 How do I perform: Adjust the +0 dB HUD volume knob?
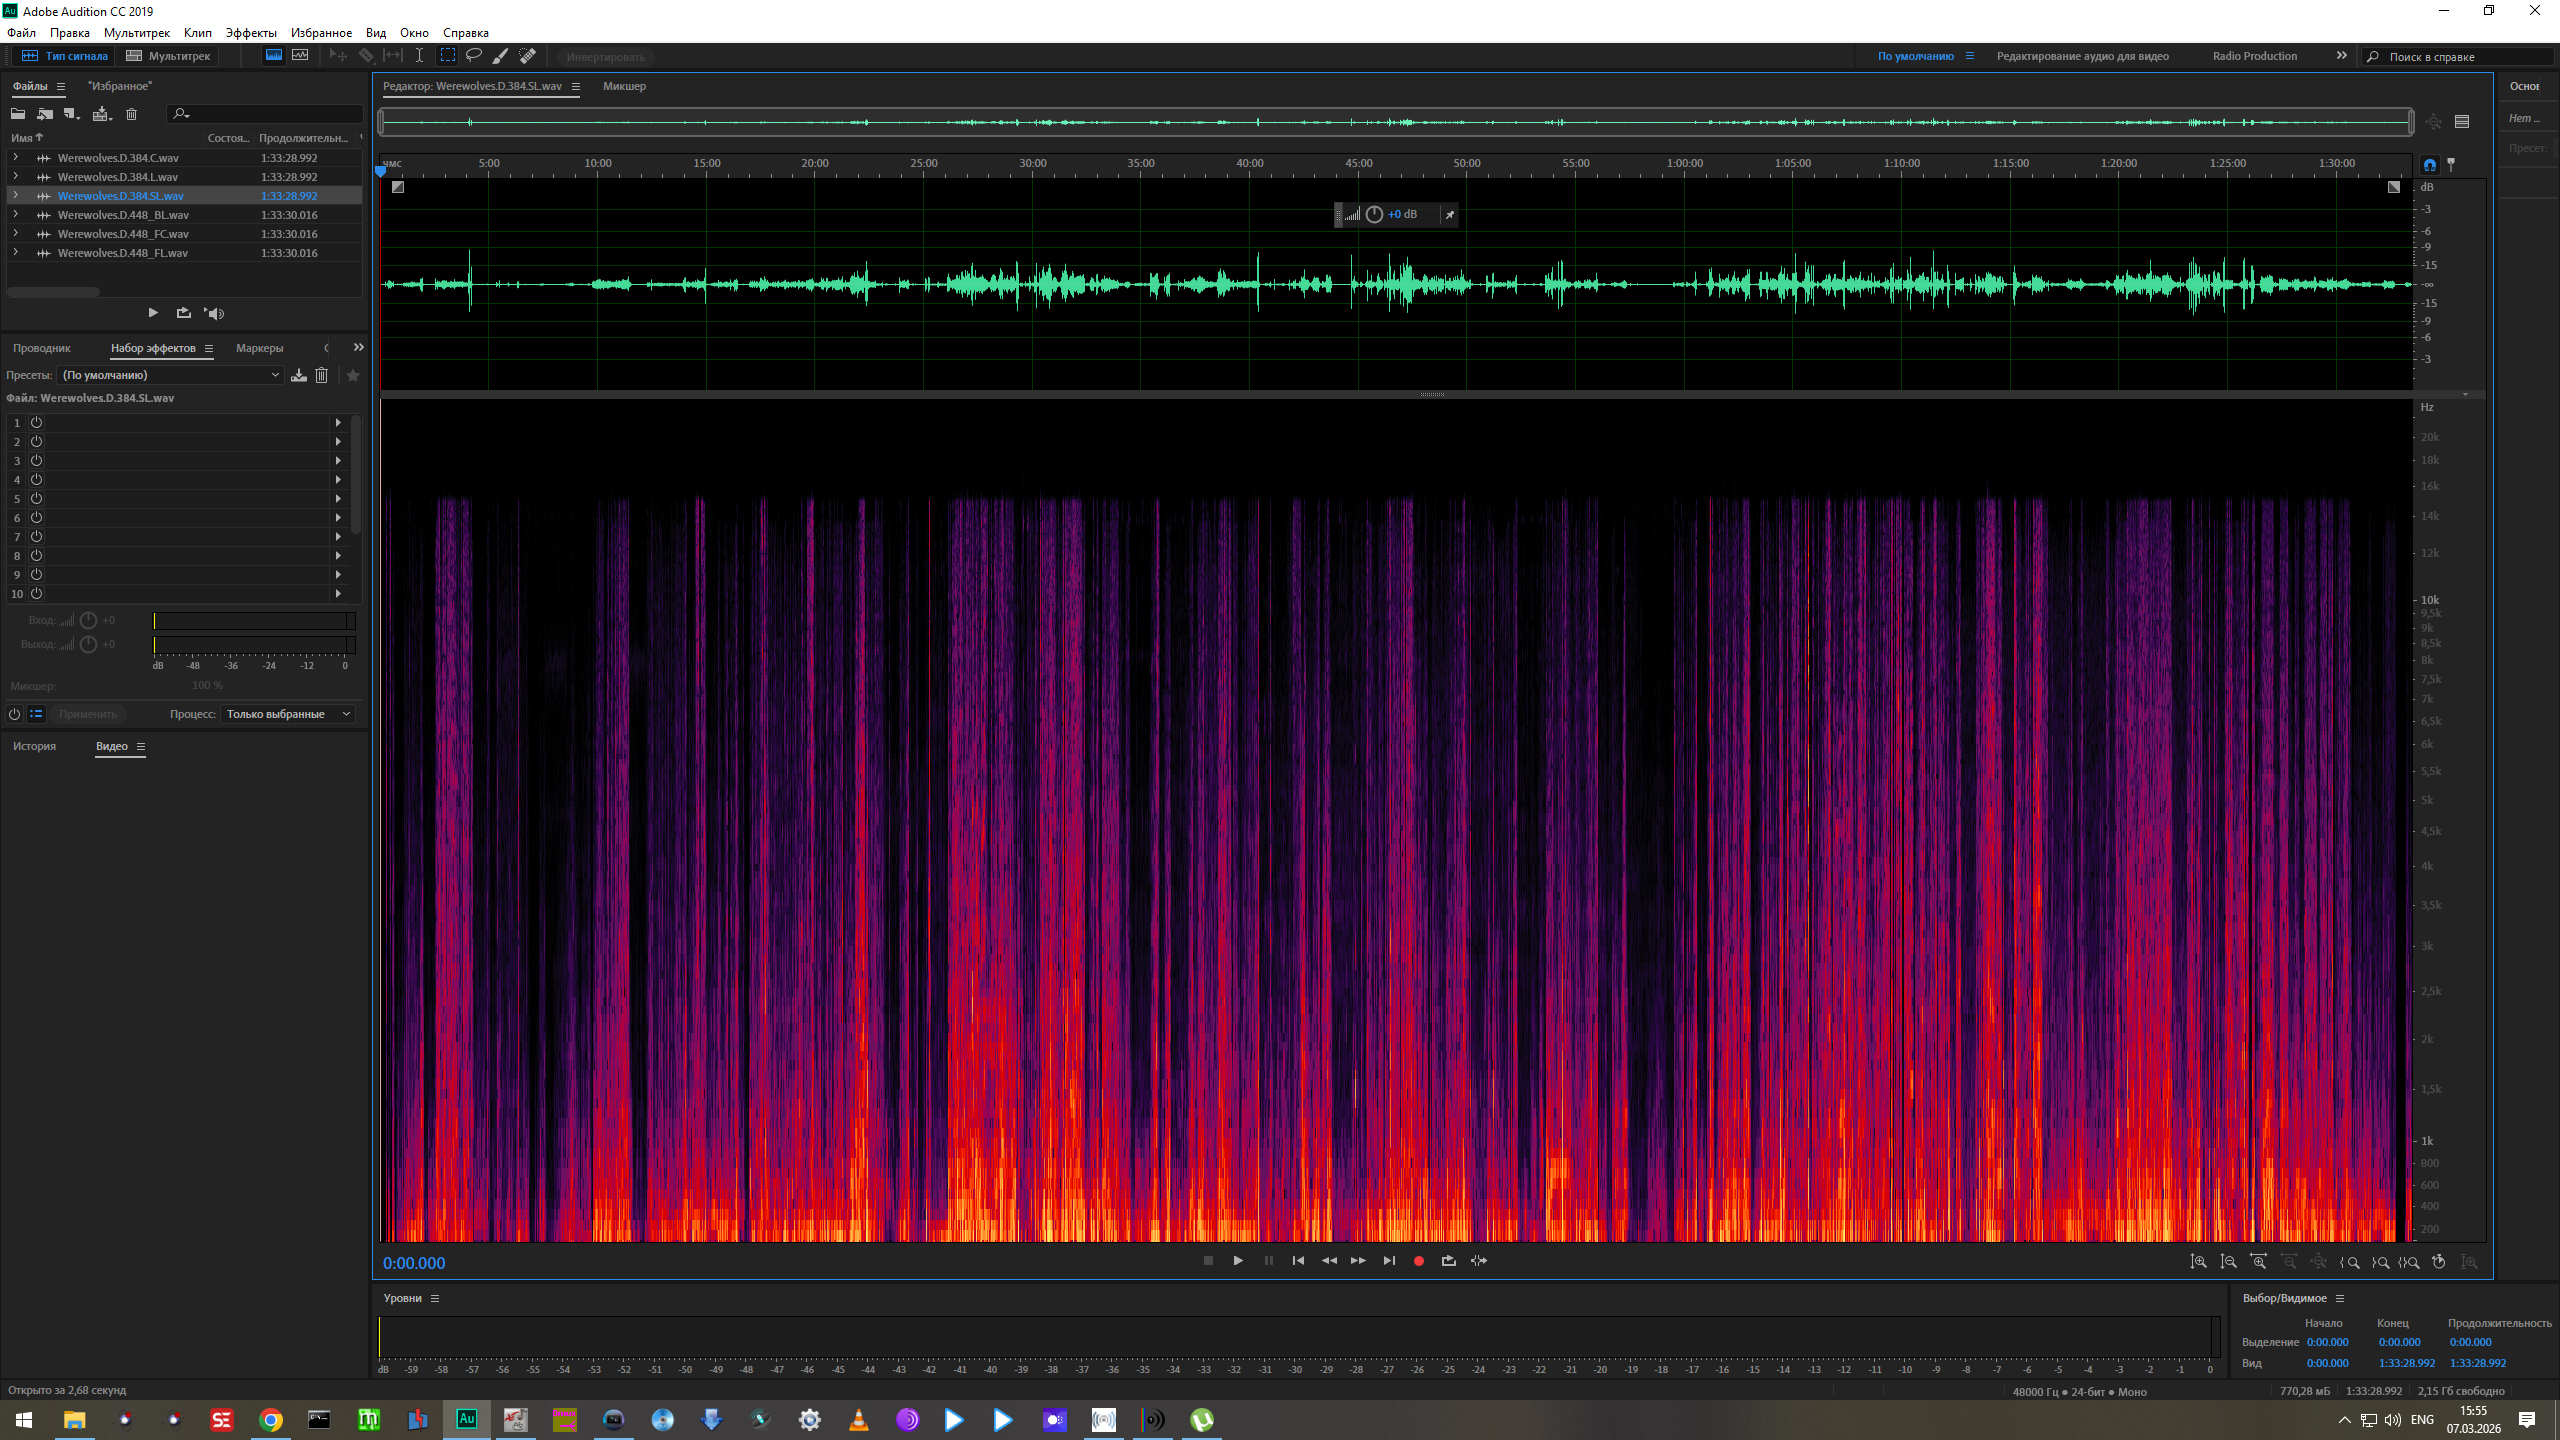pos(1374,214)
